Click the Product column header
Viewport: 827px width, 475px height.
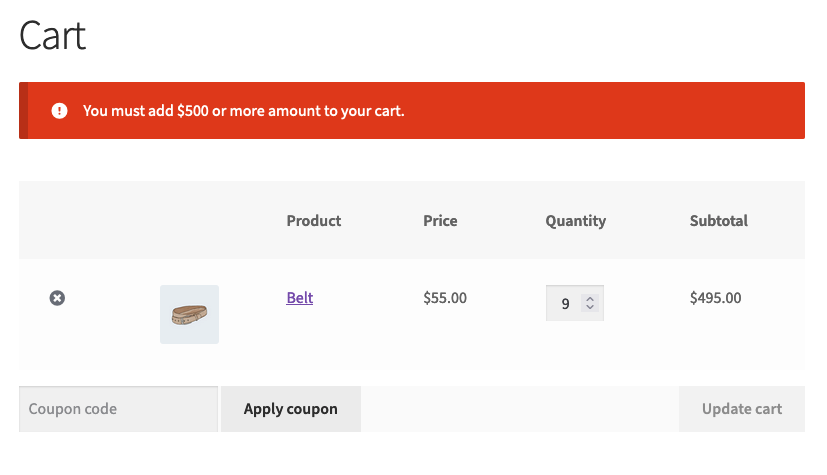(x=313, y=221)
